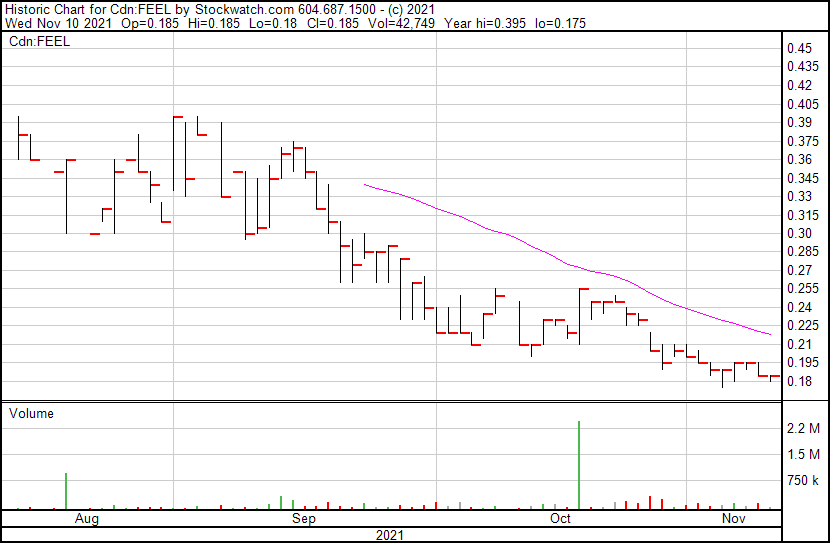830x543 pixels.
Task: Select the 0.195 price axis label
Action: pyautogui.click(x=803, y=363)
